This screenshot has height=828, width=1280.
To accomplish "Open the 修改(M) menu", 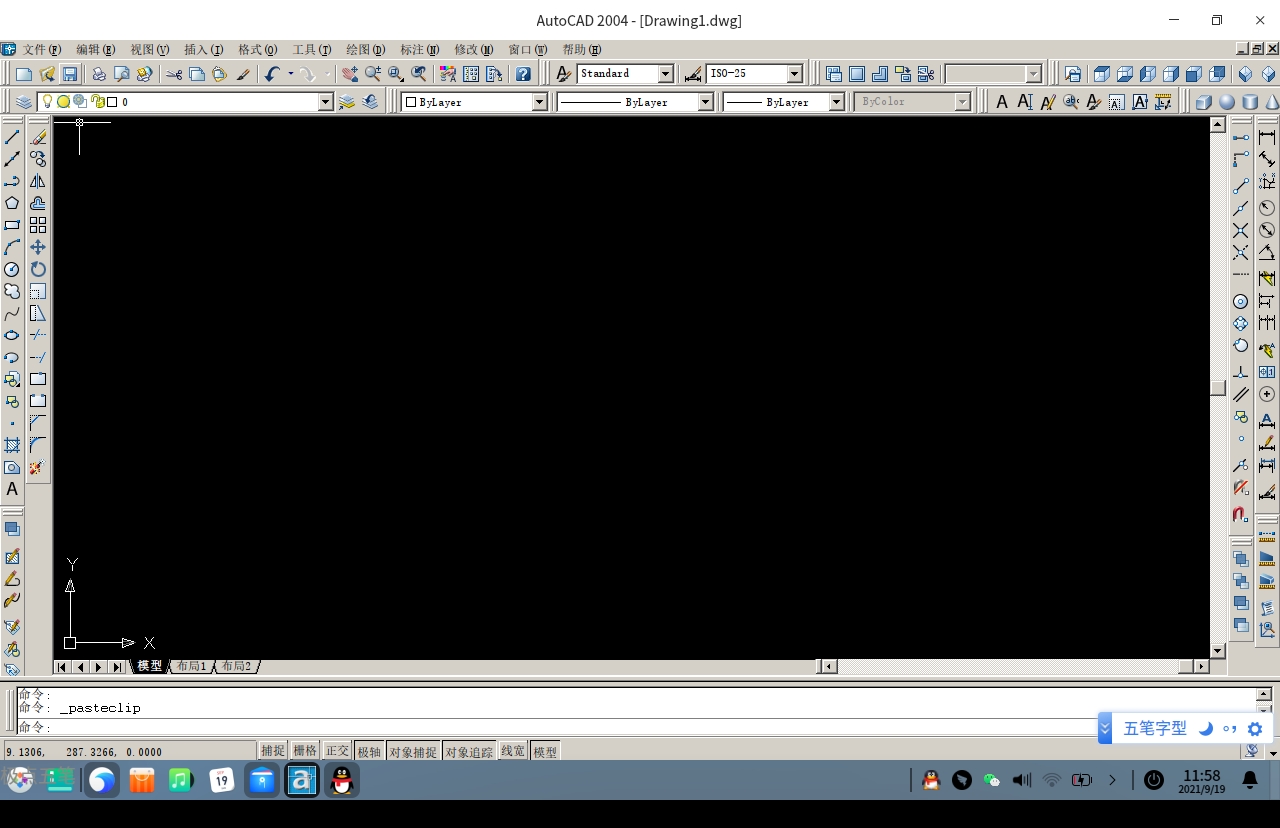I will (474, 49).
